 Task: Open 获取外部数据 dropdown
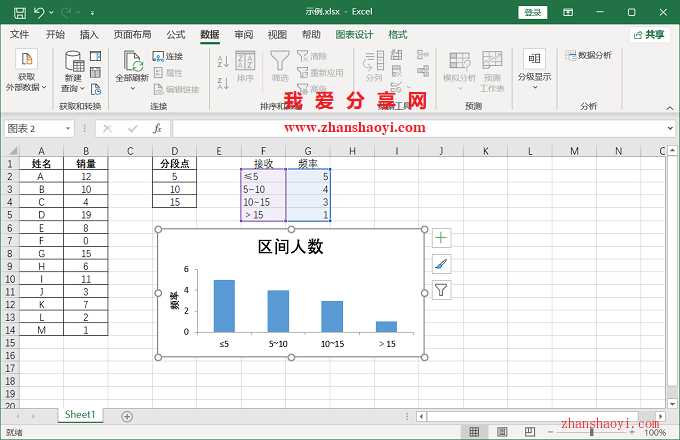pos(26,71)
